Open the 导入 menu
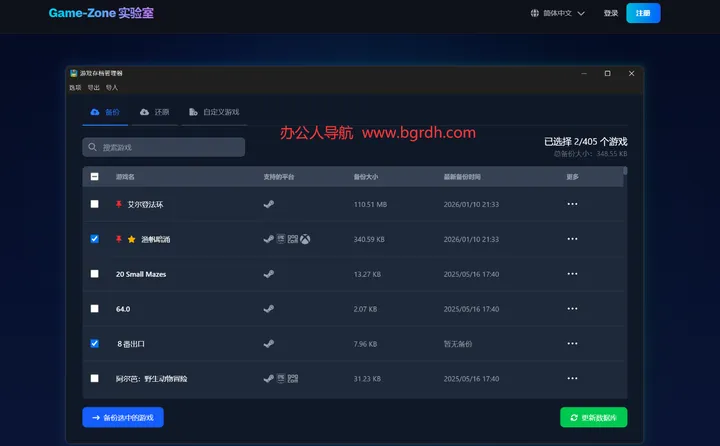 pos(112,88)
